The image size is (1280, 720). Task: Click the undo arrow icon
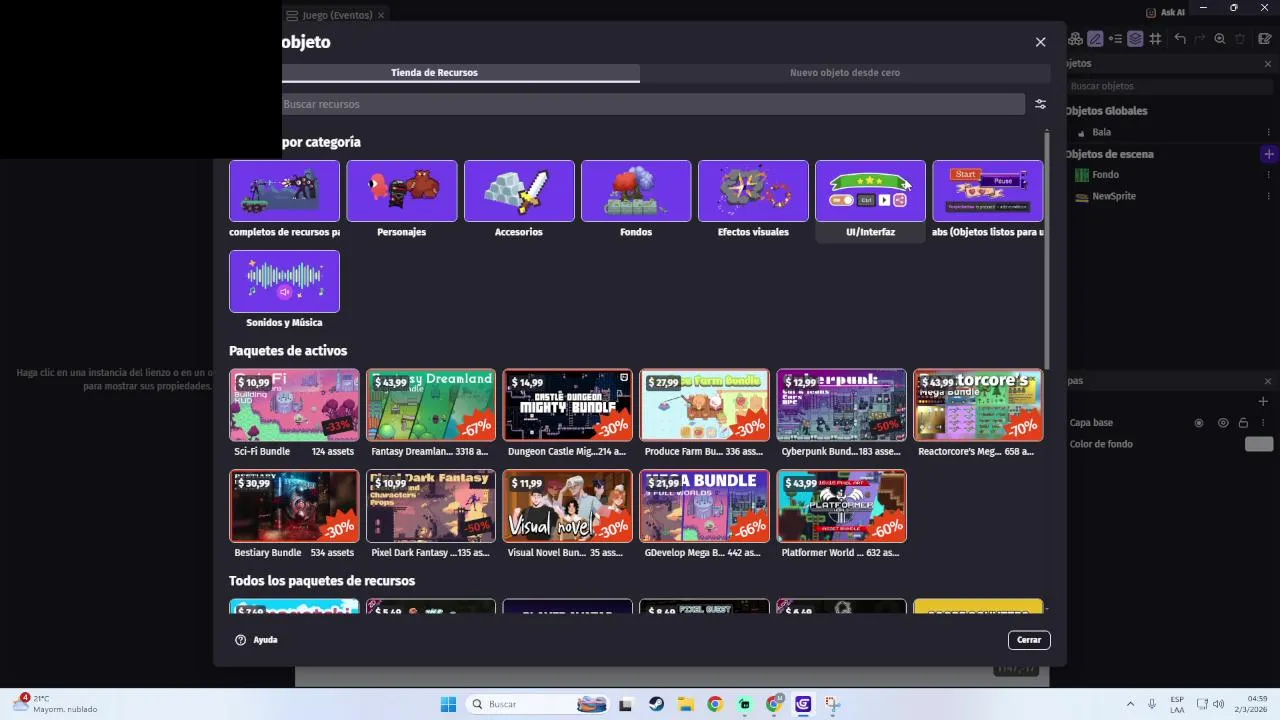[x=1180, y=39]
